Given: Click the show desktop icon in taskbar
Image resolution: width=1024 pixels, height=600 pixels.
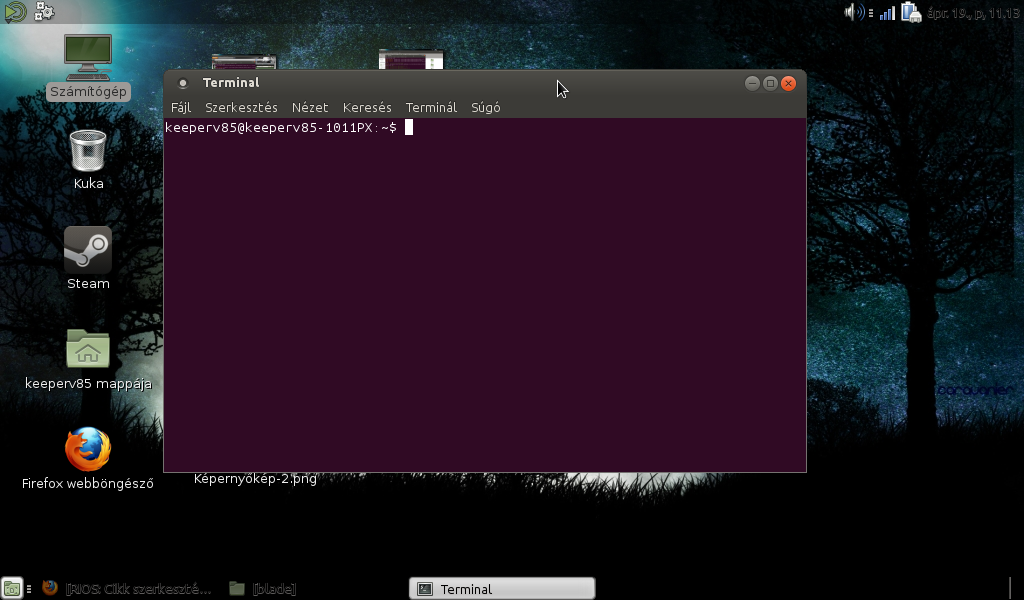Looking at the screenshot, I should point(12,589).
